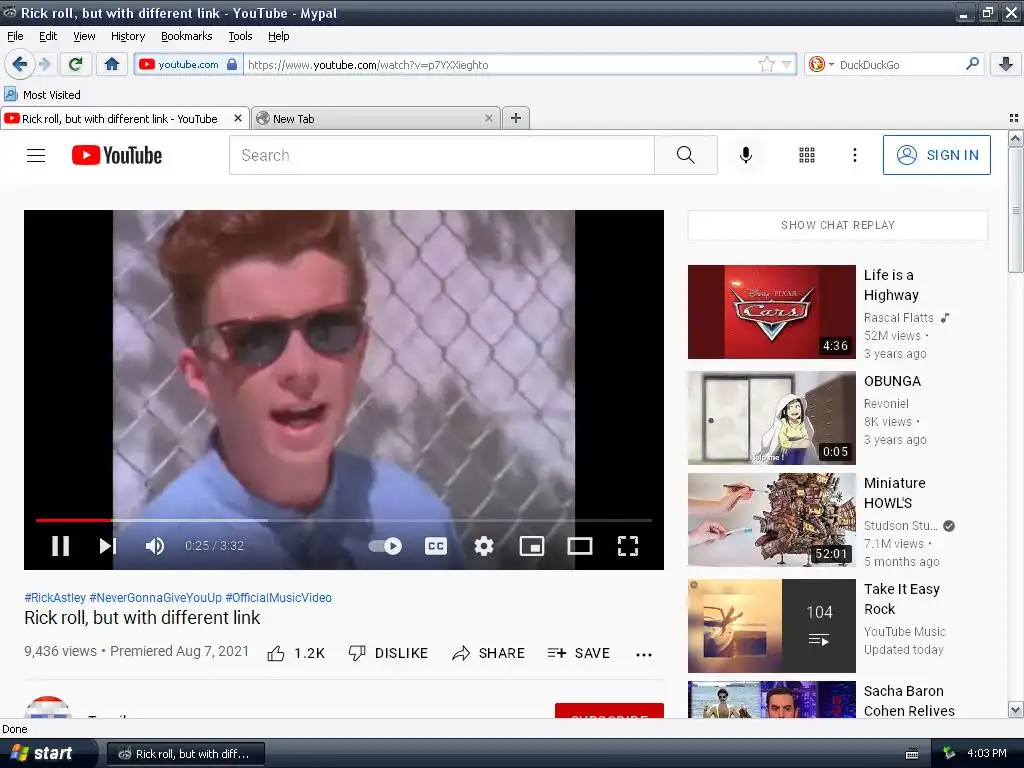Open the View menu
The height and width of the screenshot is (768, 1024).
click(x=84, y=36)
